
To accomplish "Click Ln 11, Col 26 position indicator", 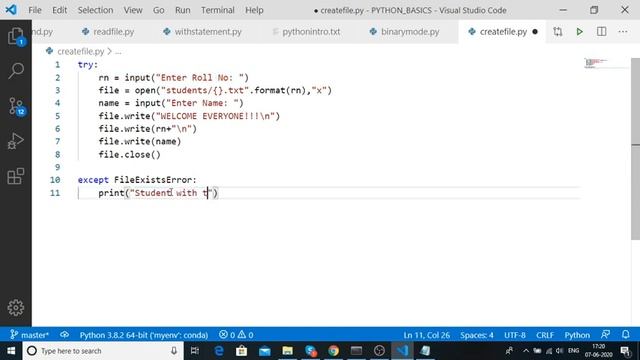I will point(427,335).
